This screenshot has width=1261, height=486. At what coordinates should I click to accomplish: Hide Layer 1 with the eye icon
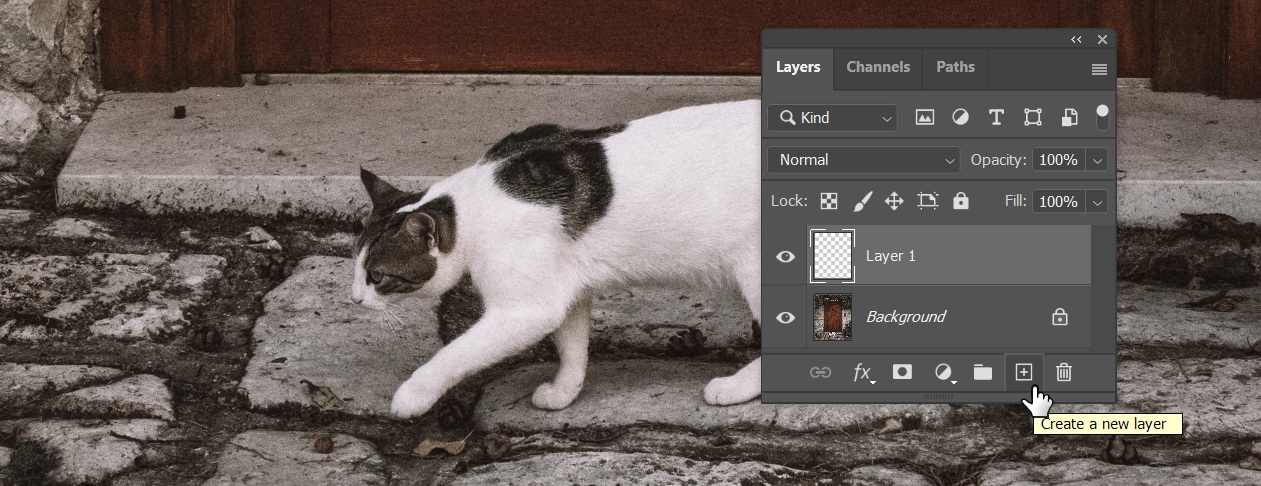tap(786, 256)
